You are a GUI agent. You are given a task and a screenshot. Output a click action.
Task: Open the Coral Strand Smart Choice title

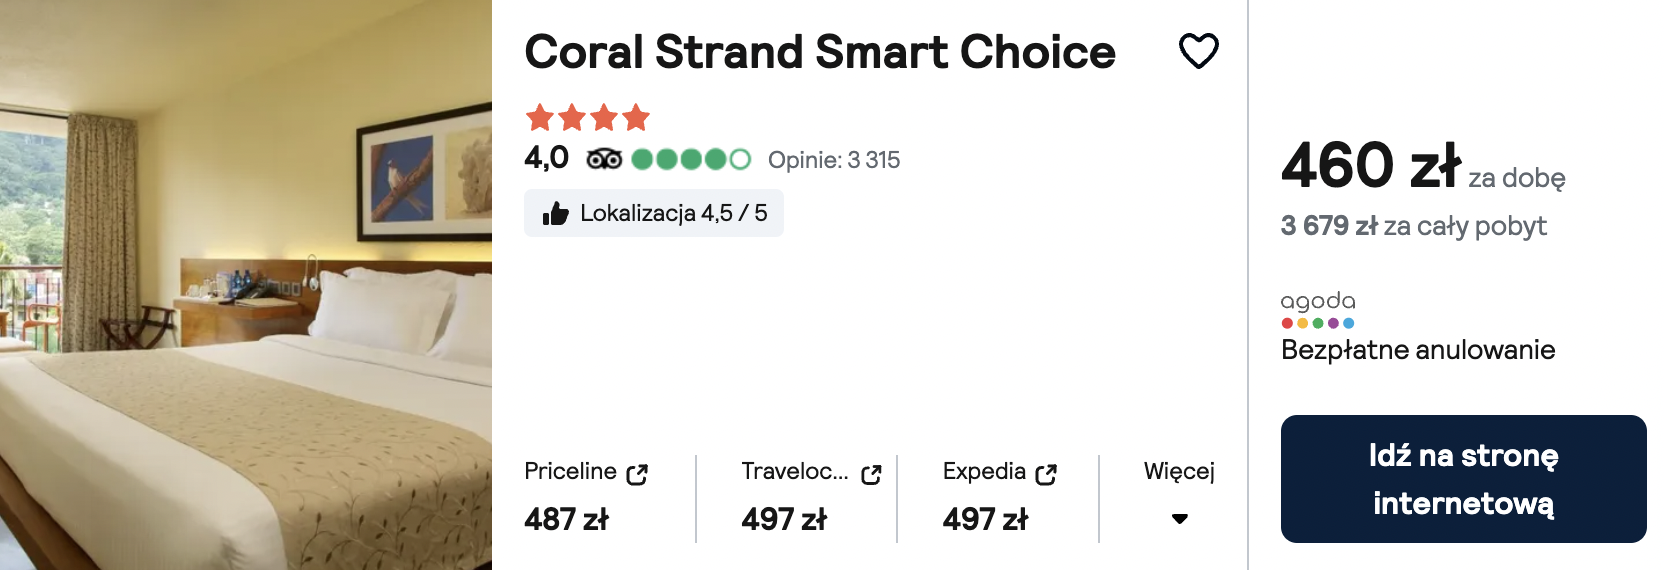point(820,52)
